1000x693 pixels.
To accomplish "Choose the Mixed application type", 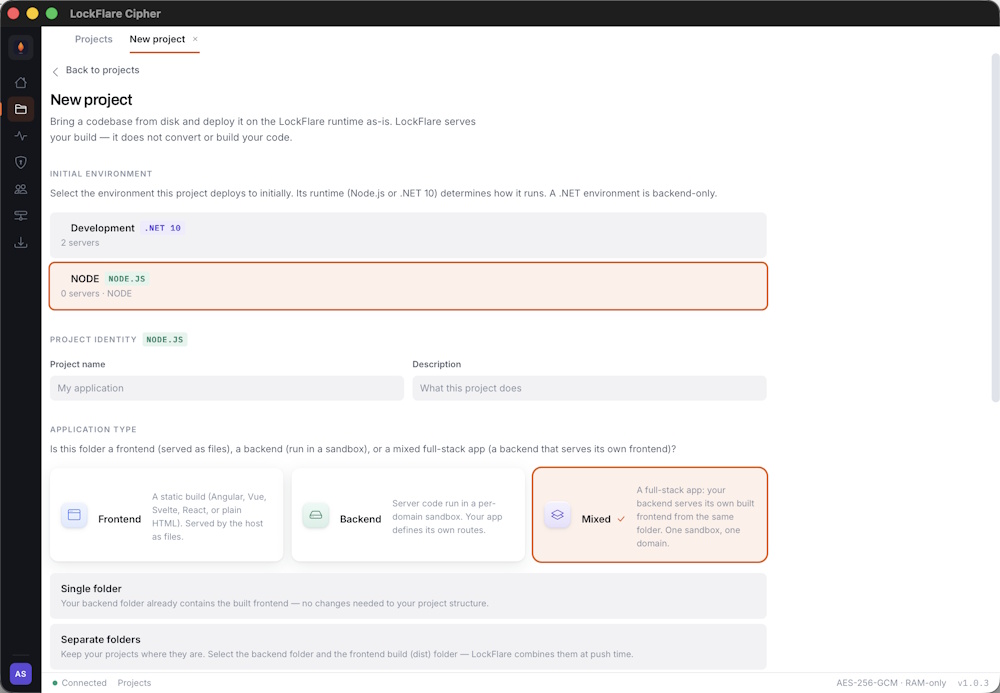I will (650, 515).
